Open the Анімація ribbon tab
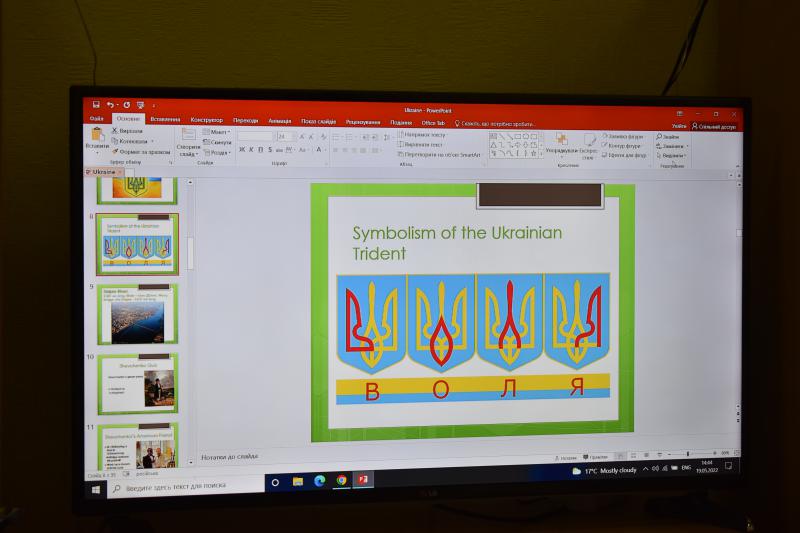Screen dimensions: 800x533 280,121
